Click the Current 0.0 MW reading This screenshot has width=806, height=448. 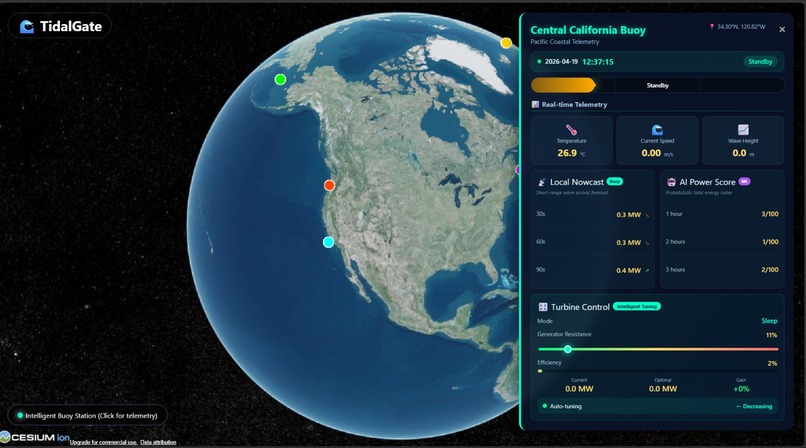pos(579,389)
